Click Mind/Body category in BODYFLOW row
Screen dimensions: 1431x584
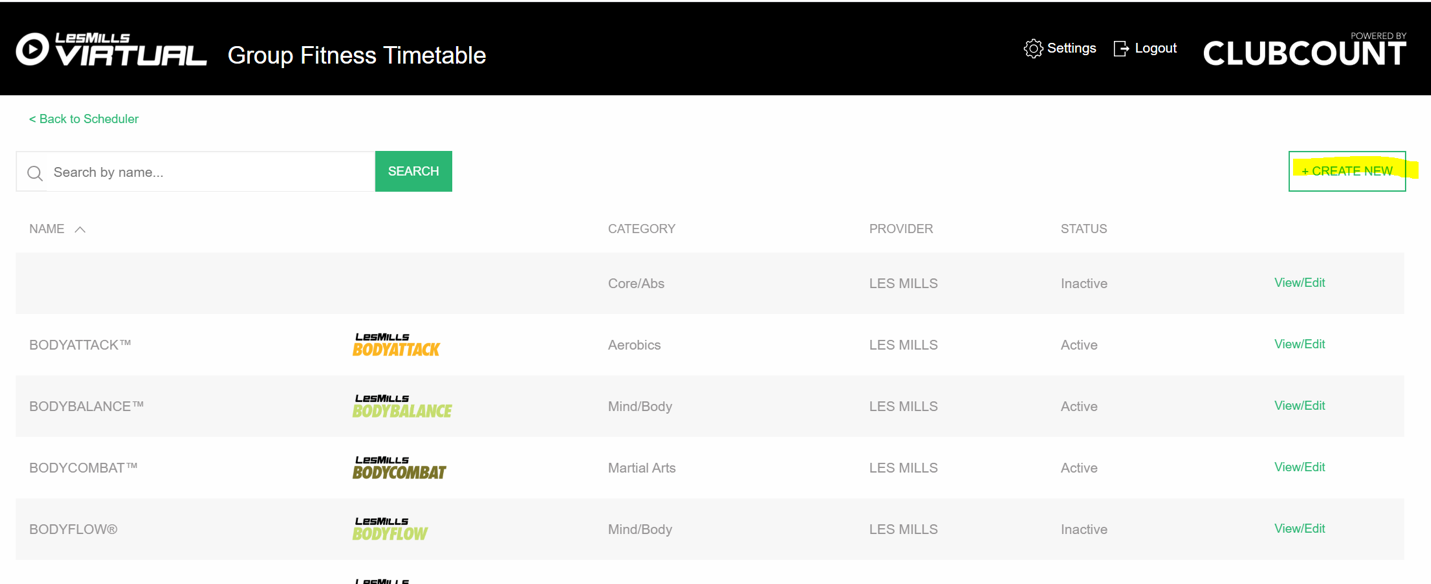click(640, 530)
